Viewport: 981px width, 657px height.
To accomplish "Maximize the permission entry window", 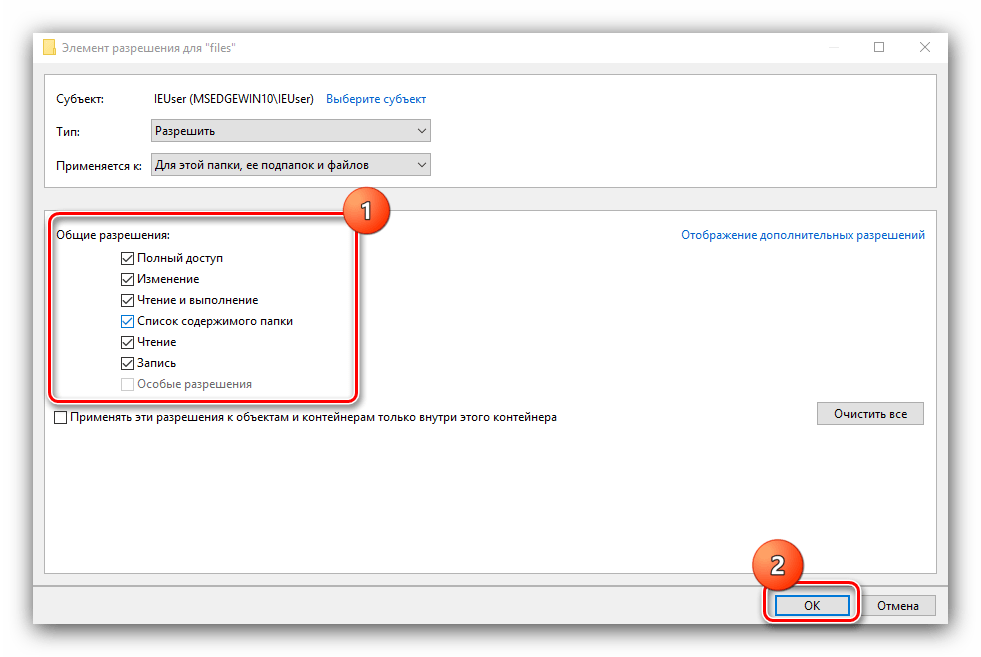I will click(x=879, y=47).
